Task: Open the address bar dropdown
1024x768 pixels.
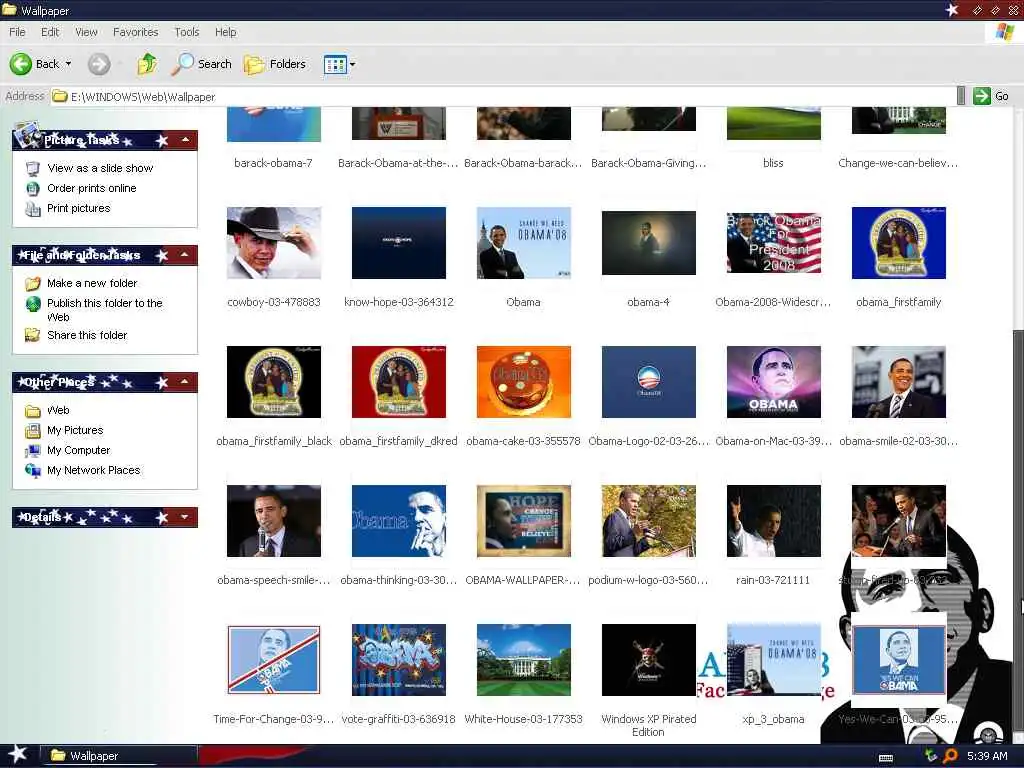Action: tap(961, 96)
